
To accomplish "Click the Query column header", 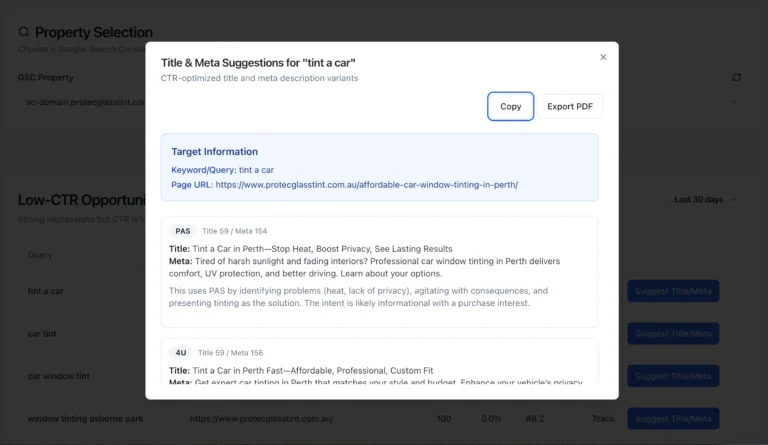I will coord(40,254).
